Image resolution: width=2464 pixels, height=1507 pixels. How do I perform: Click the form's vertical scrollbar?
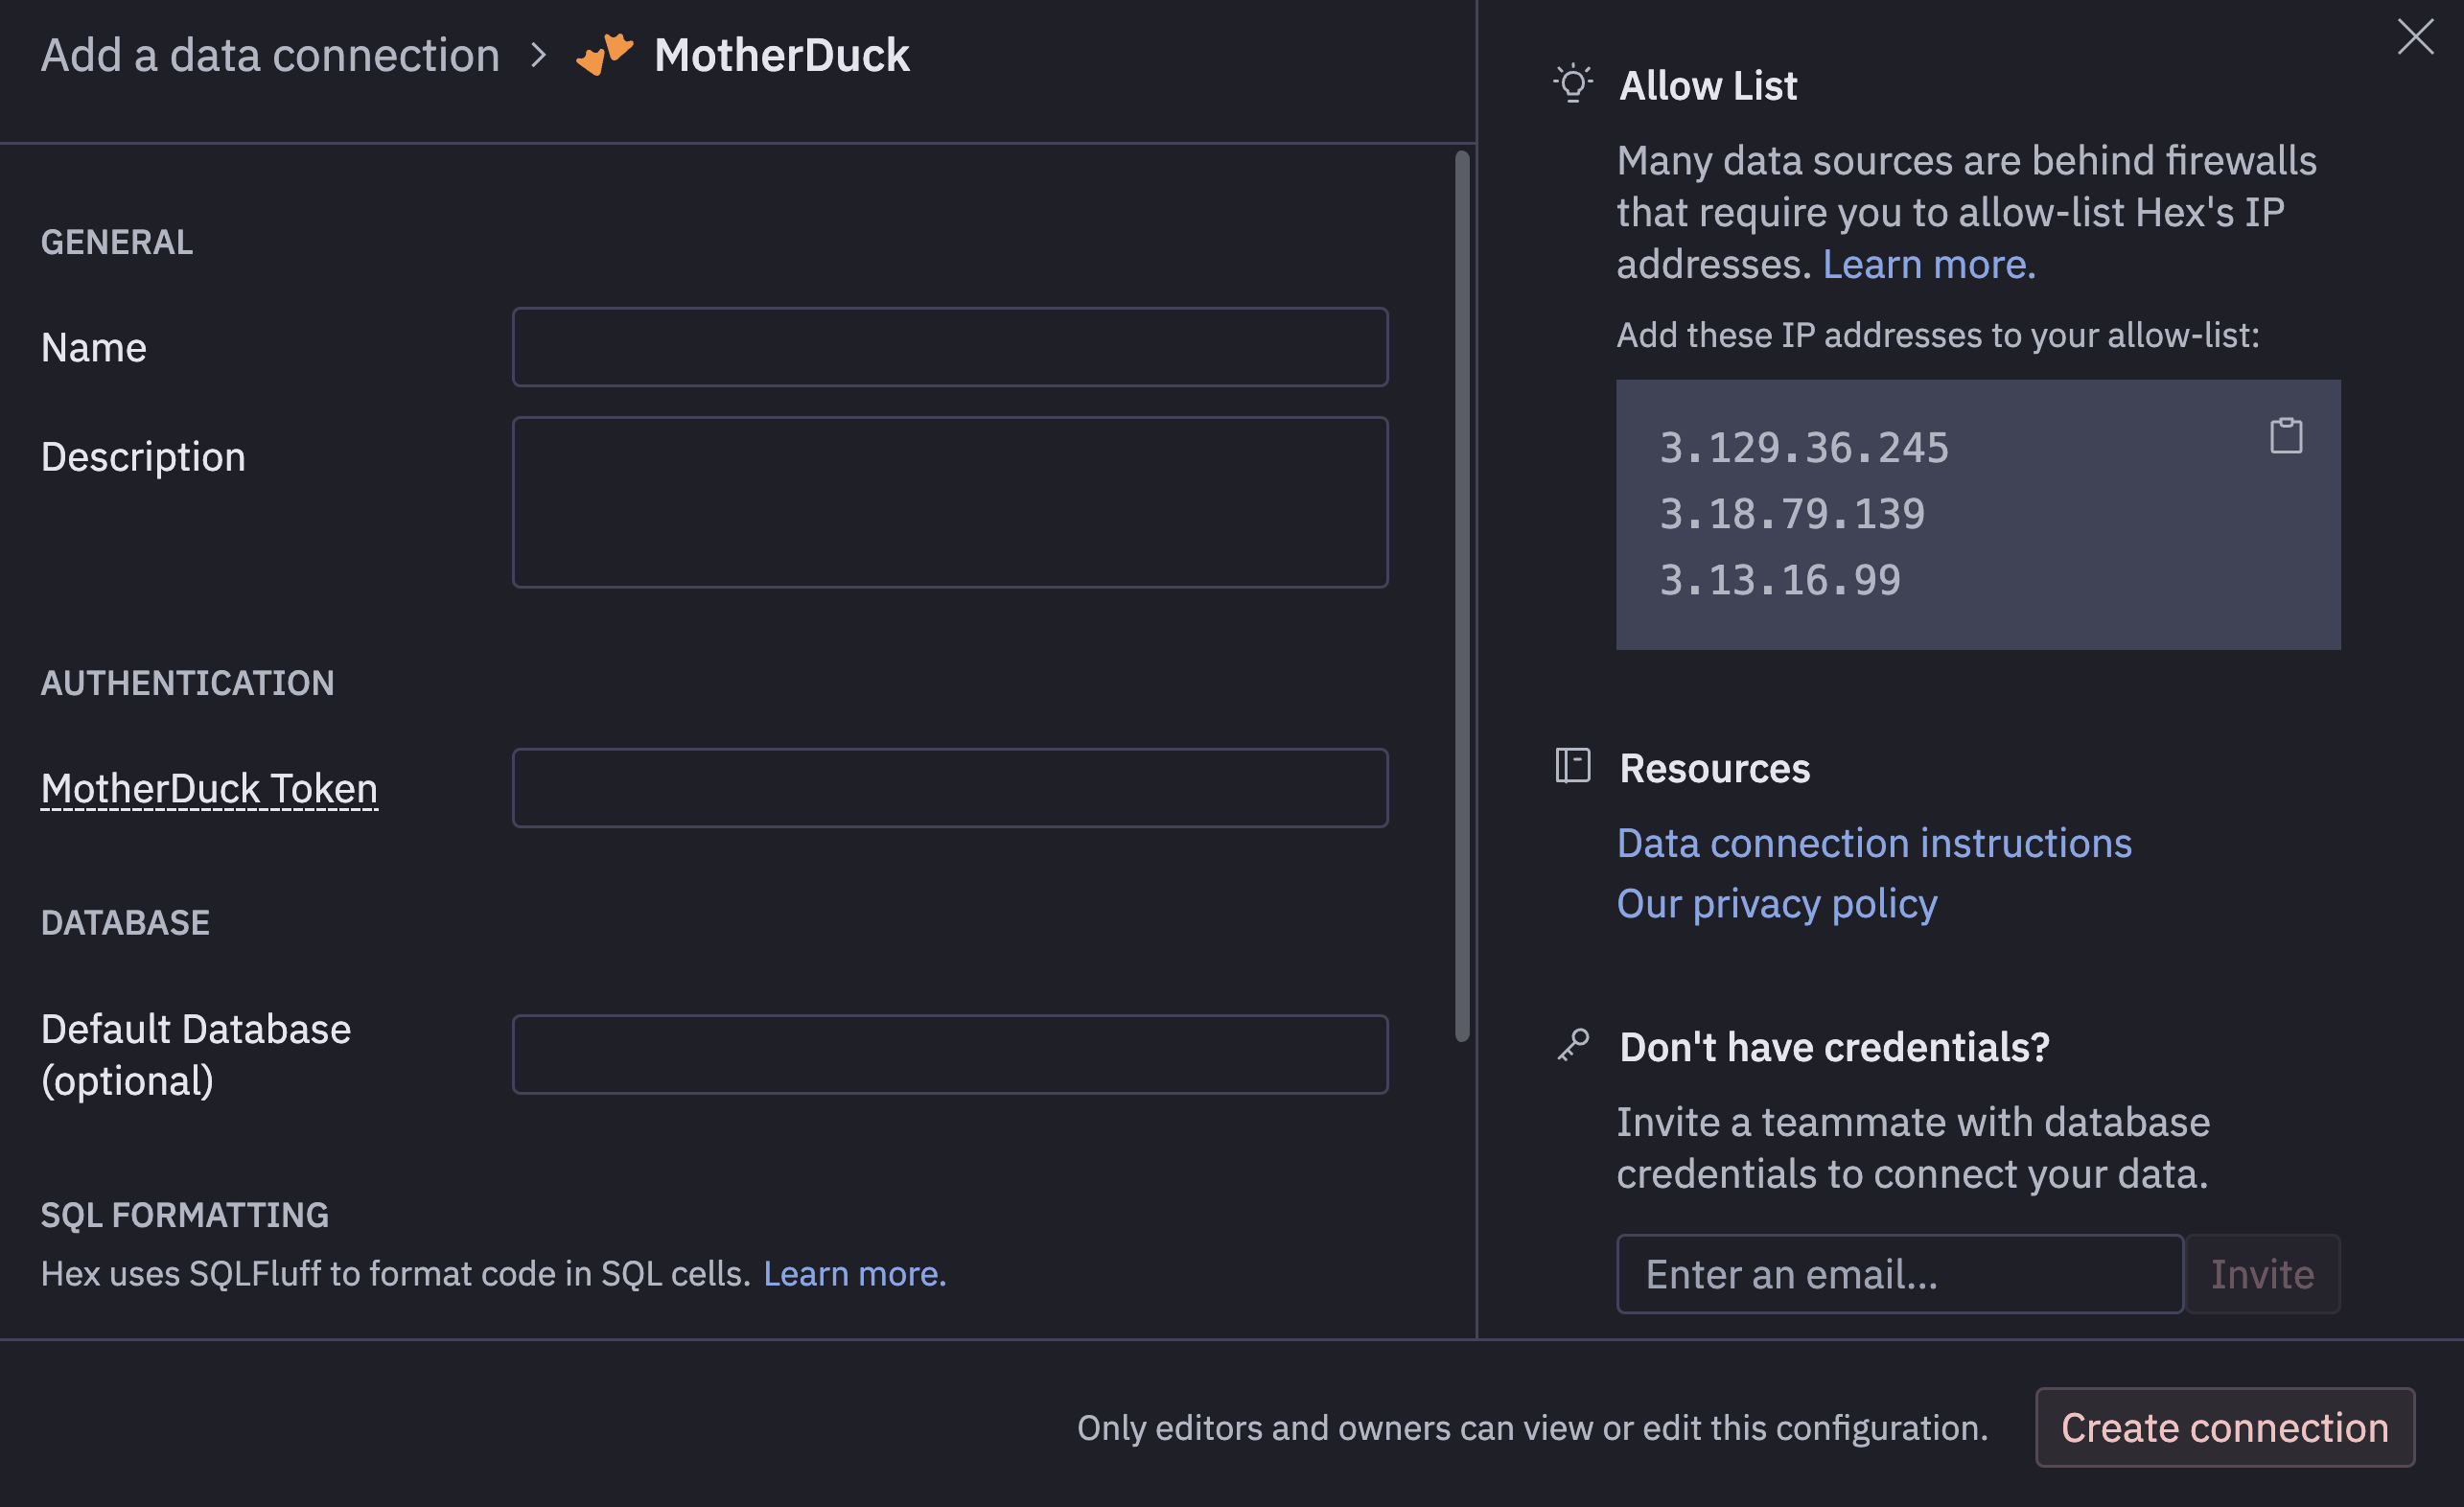(1461, 595)
